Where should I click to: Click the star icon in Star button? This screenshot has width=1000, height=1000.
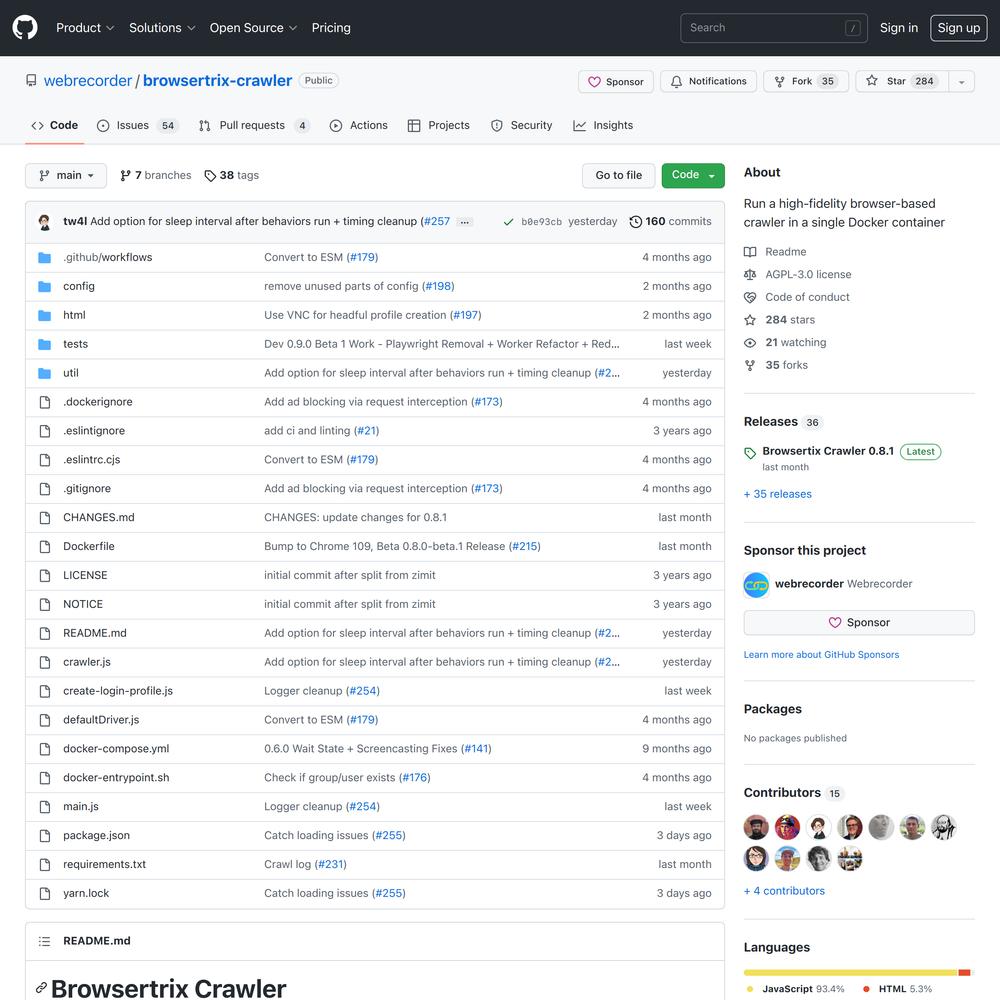click(872, 80)
